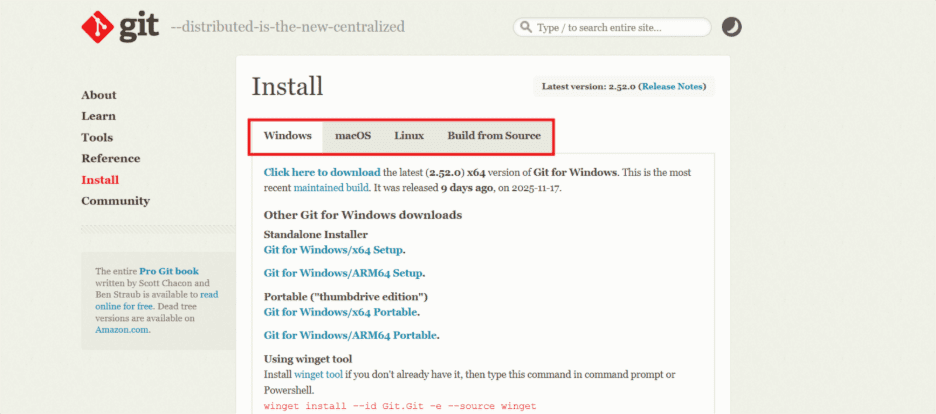Select the Windows tab
Image resolution: width=936 pixels, height=414 pixels.
click(x=288, y=135)
